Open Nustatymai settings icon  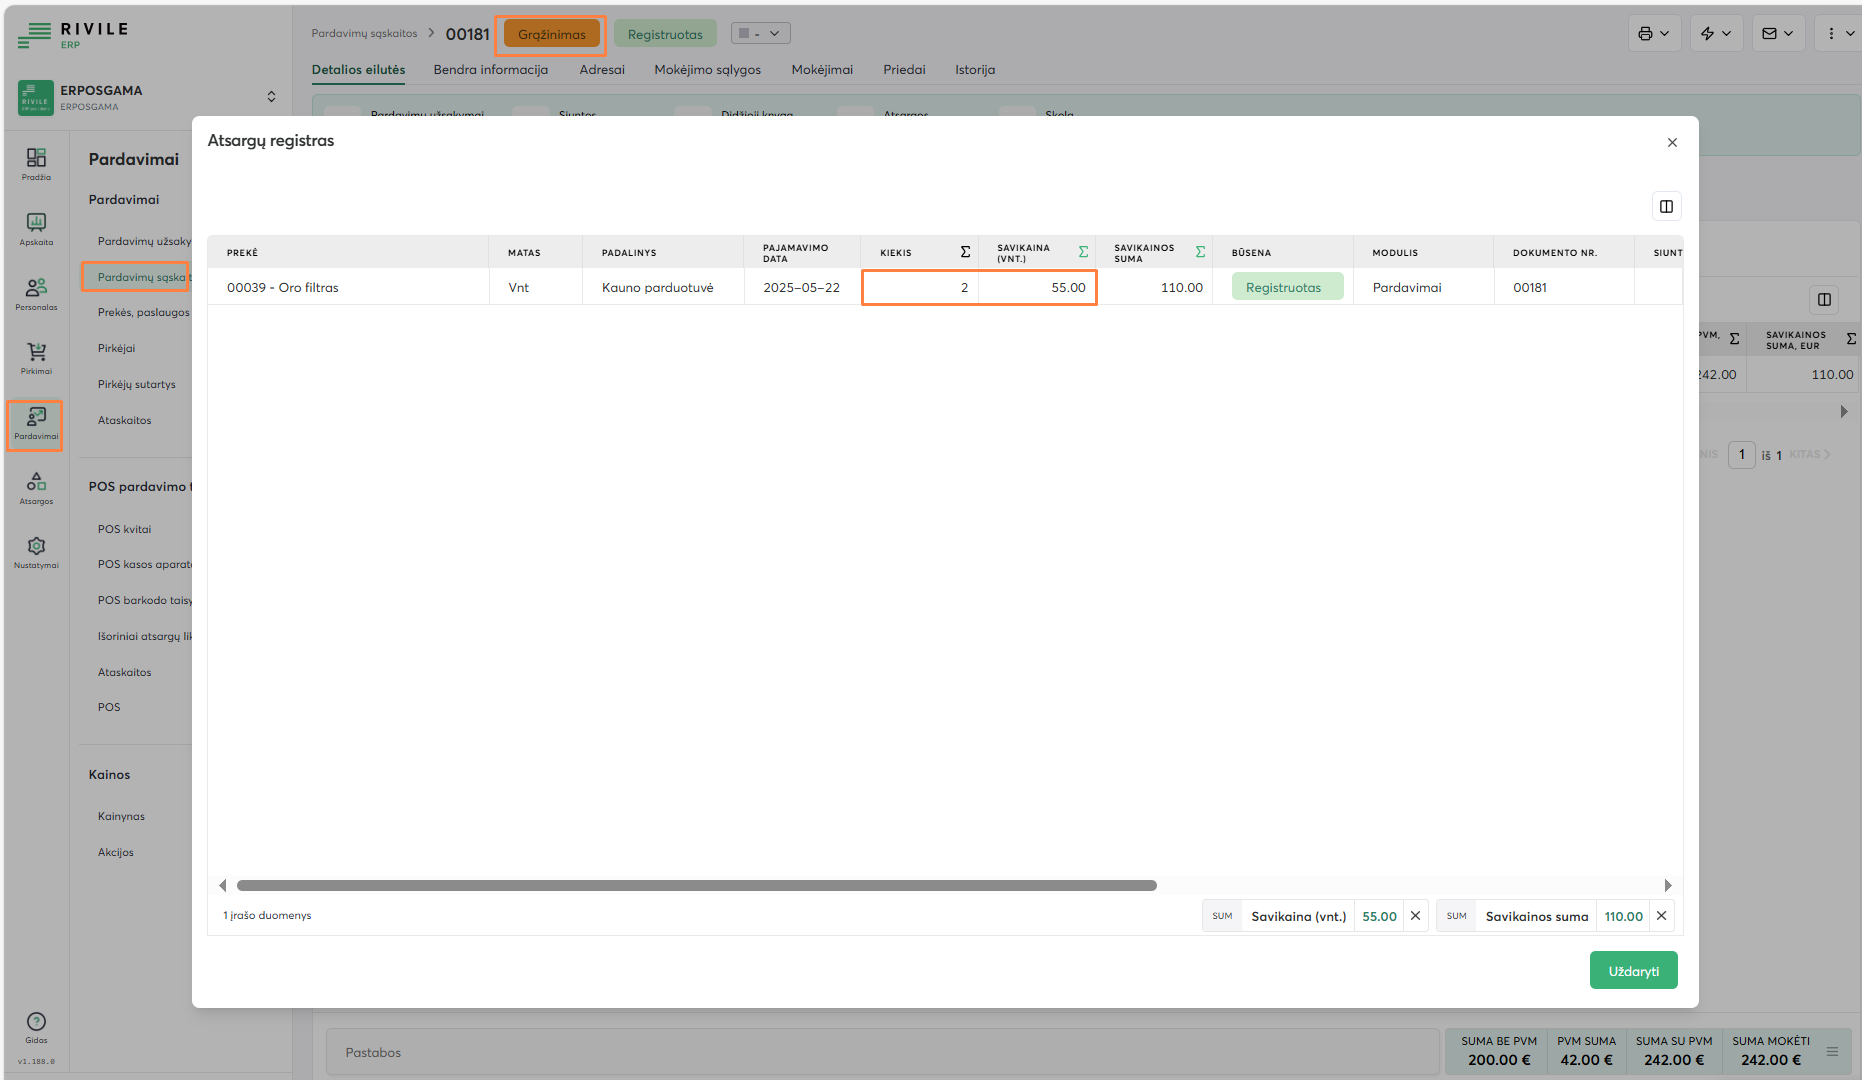pos(36,551)
